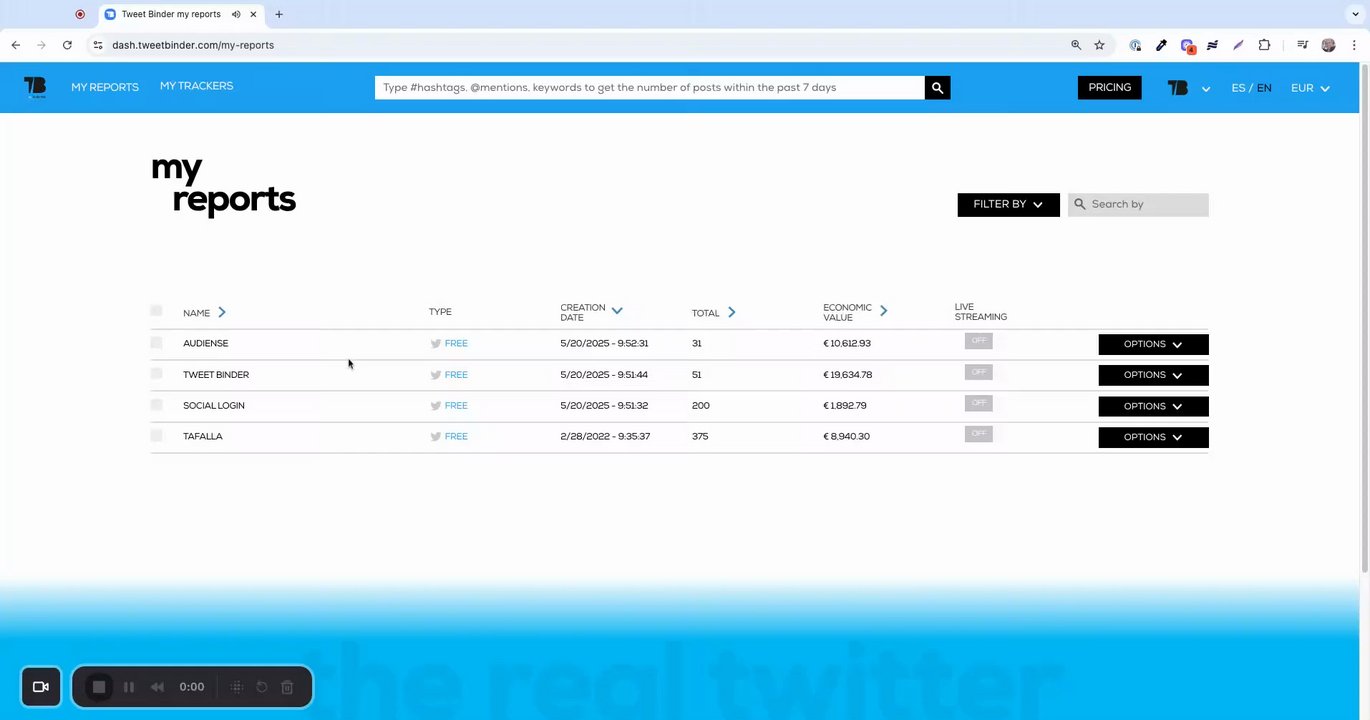Select the TAFALLA report checkbox
This screenshot has width=1370, height=720.
(x=156, y=435)
